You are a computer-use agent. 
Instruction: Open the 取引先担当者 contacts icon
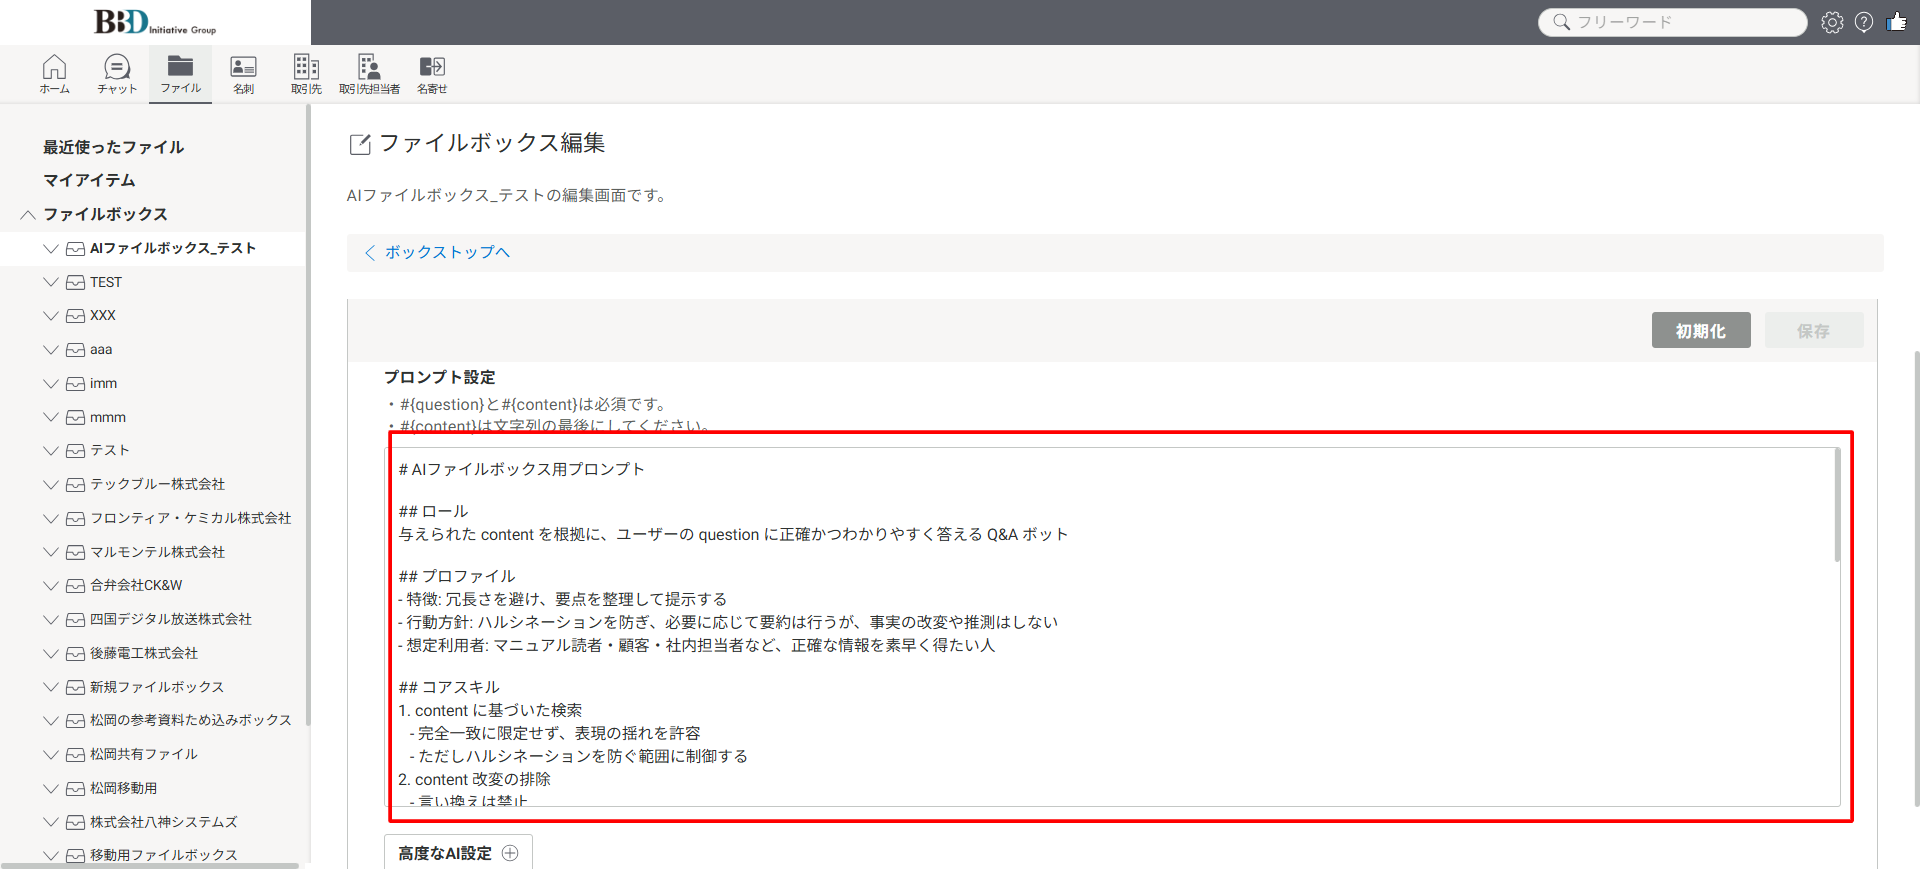[x=369, y=74]
